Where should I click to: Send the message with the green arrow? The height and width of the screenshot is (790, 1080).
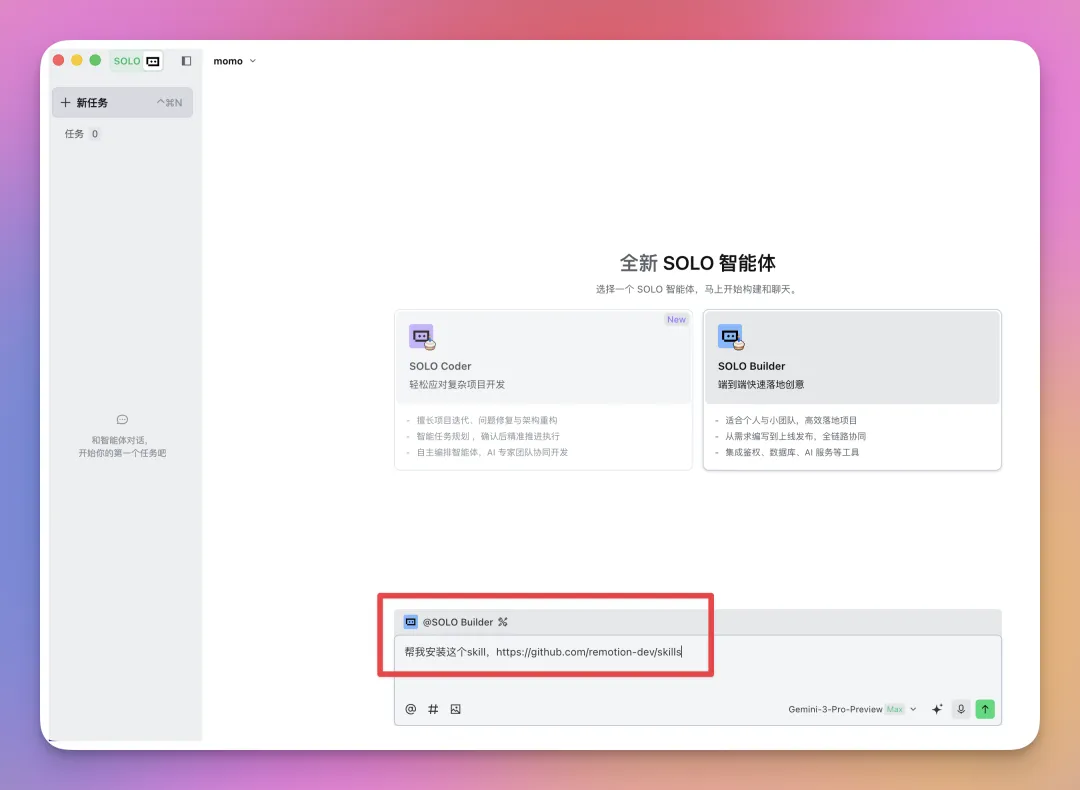point(985,709)
